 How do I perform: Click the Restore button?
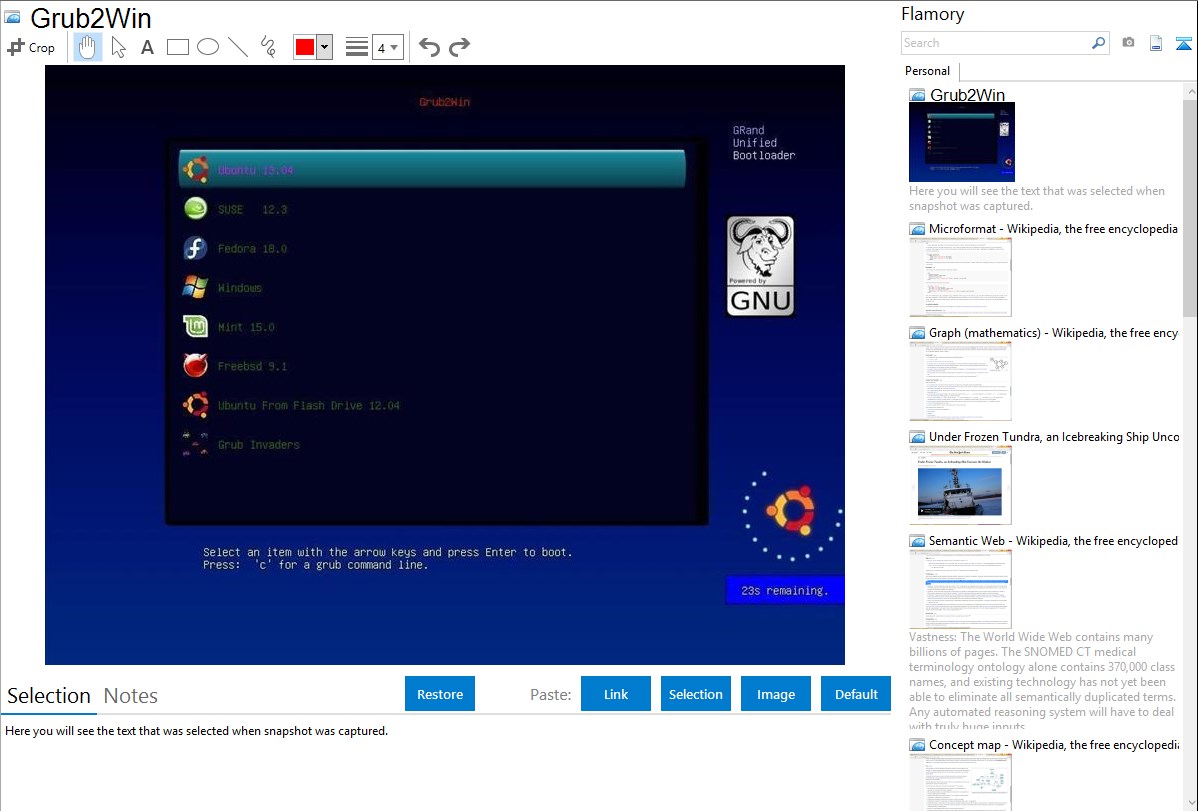click(x=440, y=694)
